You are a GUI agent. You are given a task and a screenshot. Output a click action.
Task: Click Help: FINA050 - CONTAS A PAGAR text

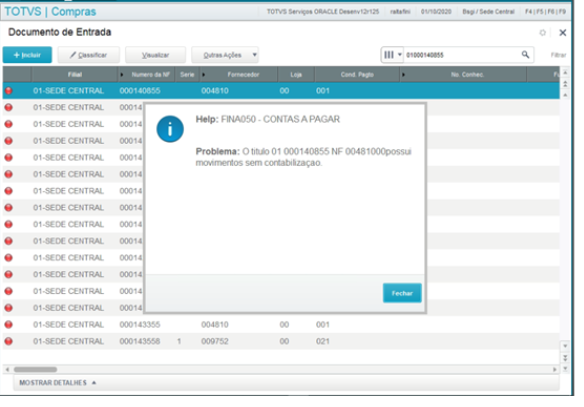268,120
